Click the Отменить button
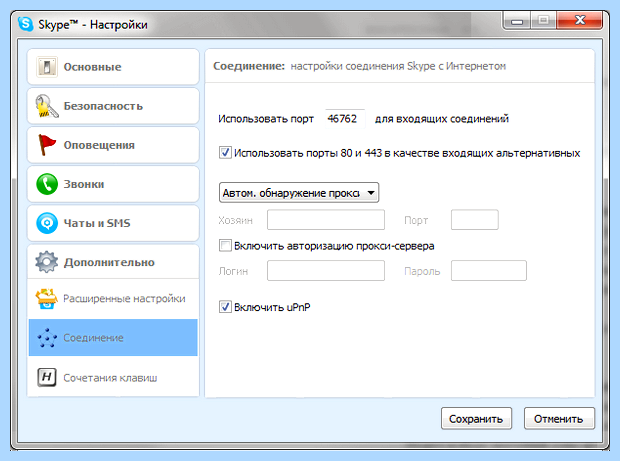 click(x=559, y=418)
